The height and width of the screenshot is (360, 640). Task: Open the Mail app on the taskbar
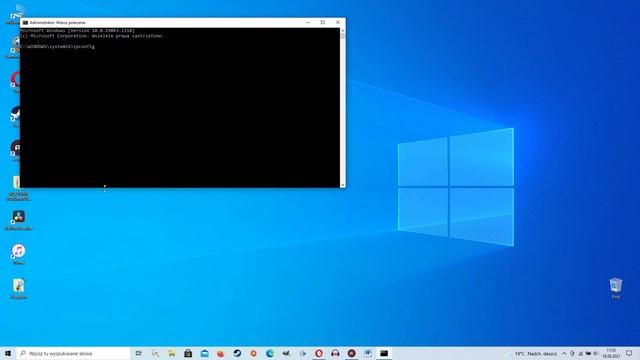(x=204, y=353)
